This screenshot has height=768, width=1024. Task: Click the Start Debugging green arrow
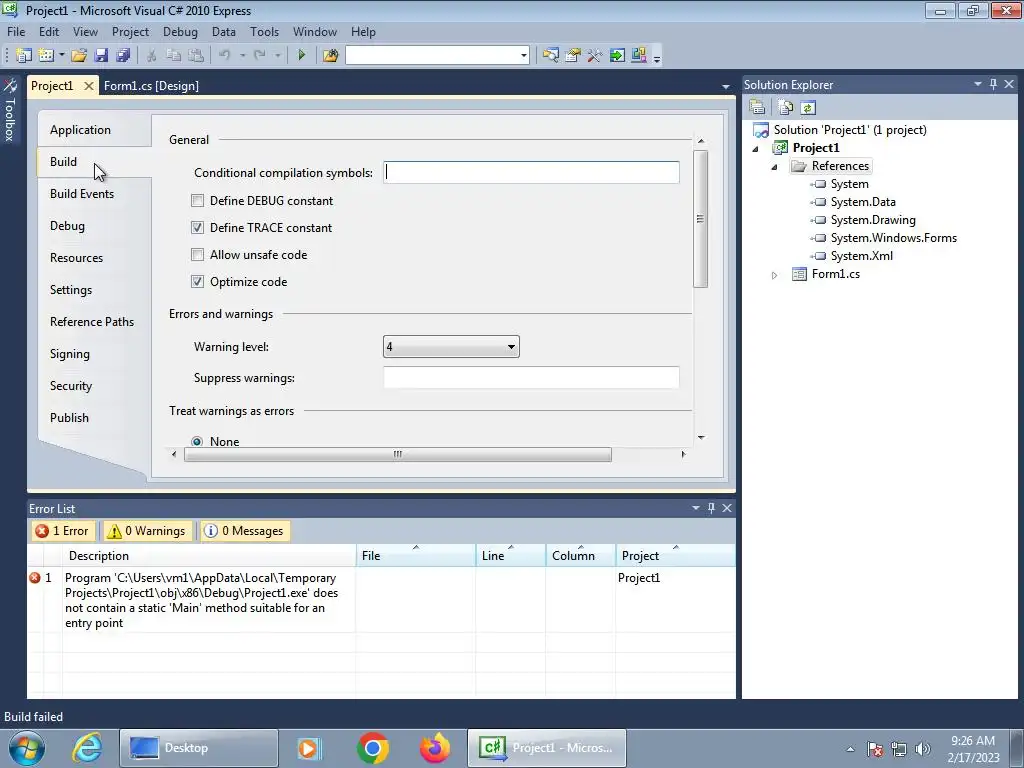[x=302, y=56]
